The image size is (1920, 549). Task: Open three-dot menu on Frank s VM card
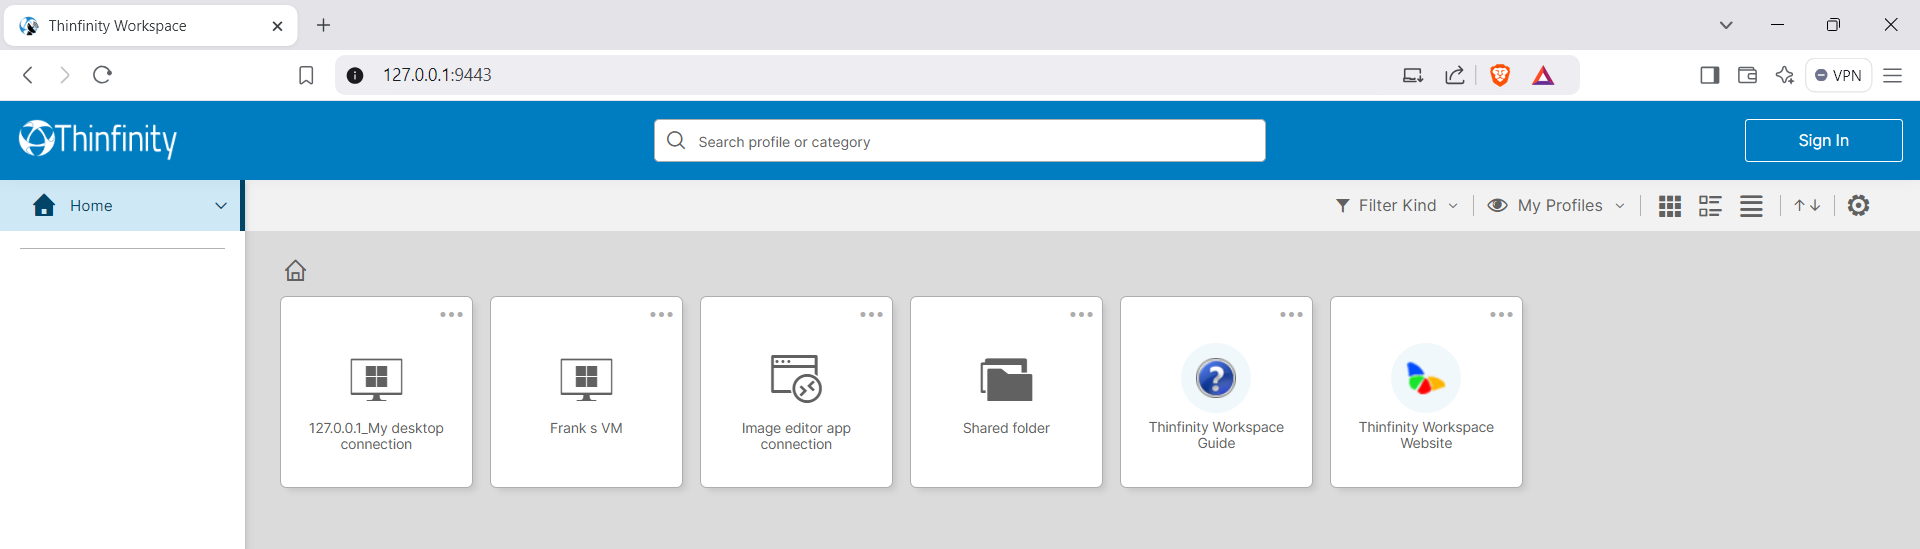(x=661, y=314)
